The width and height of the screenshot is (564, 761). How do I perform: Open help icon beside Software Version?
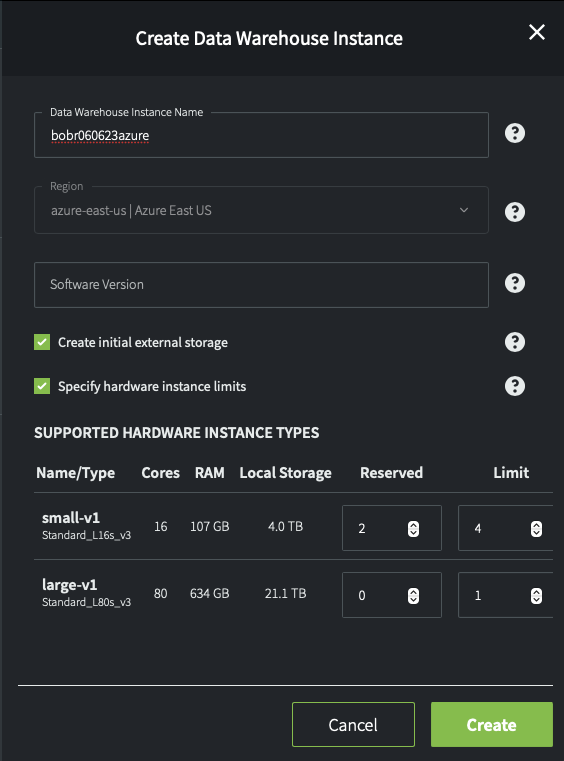point(514,283)
